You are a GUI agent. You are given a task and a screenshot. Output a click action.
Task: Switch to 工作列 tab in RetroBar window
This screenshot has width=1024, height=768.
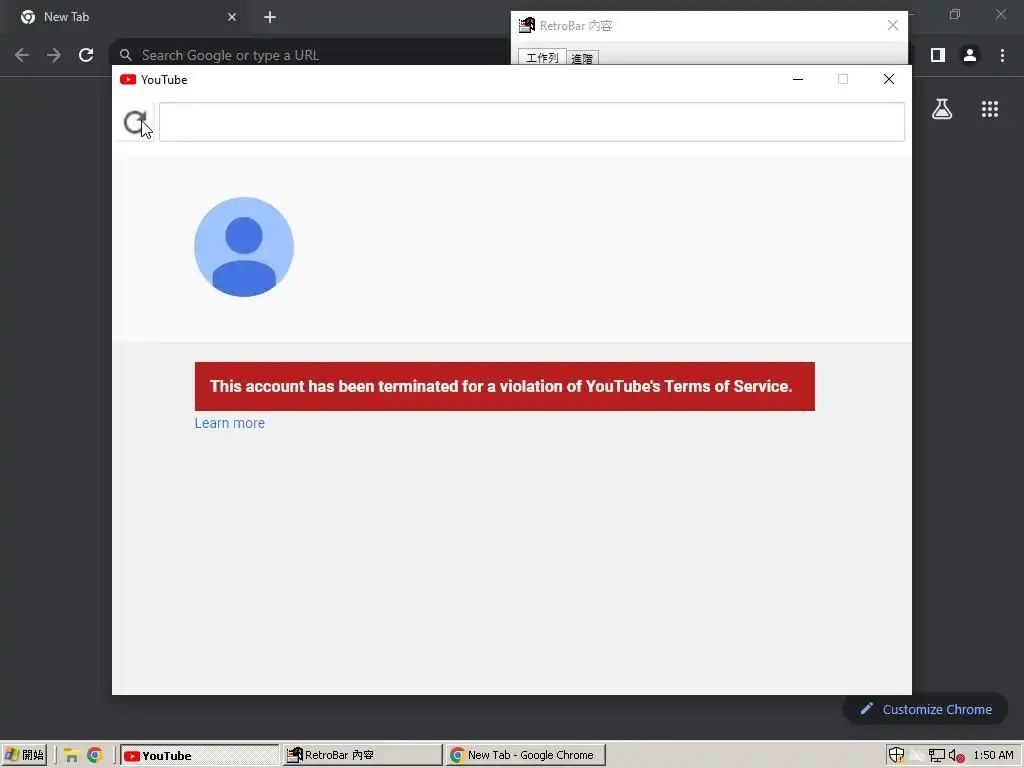tap(542, 58)
